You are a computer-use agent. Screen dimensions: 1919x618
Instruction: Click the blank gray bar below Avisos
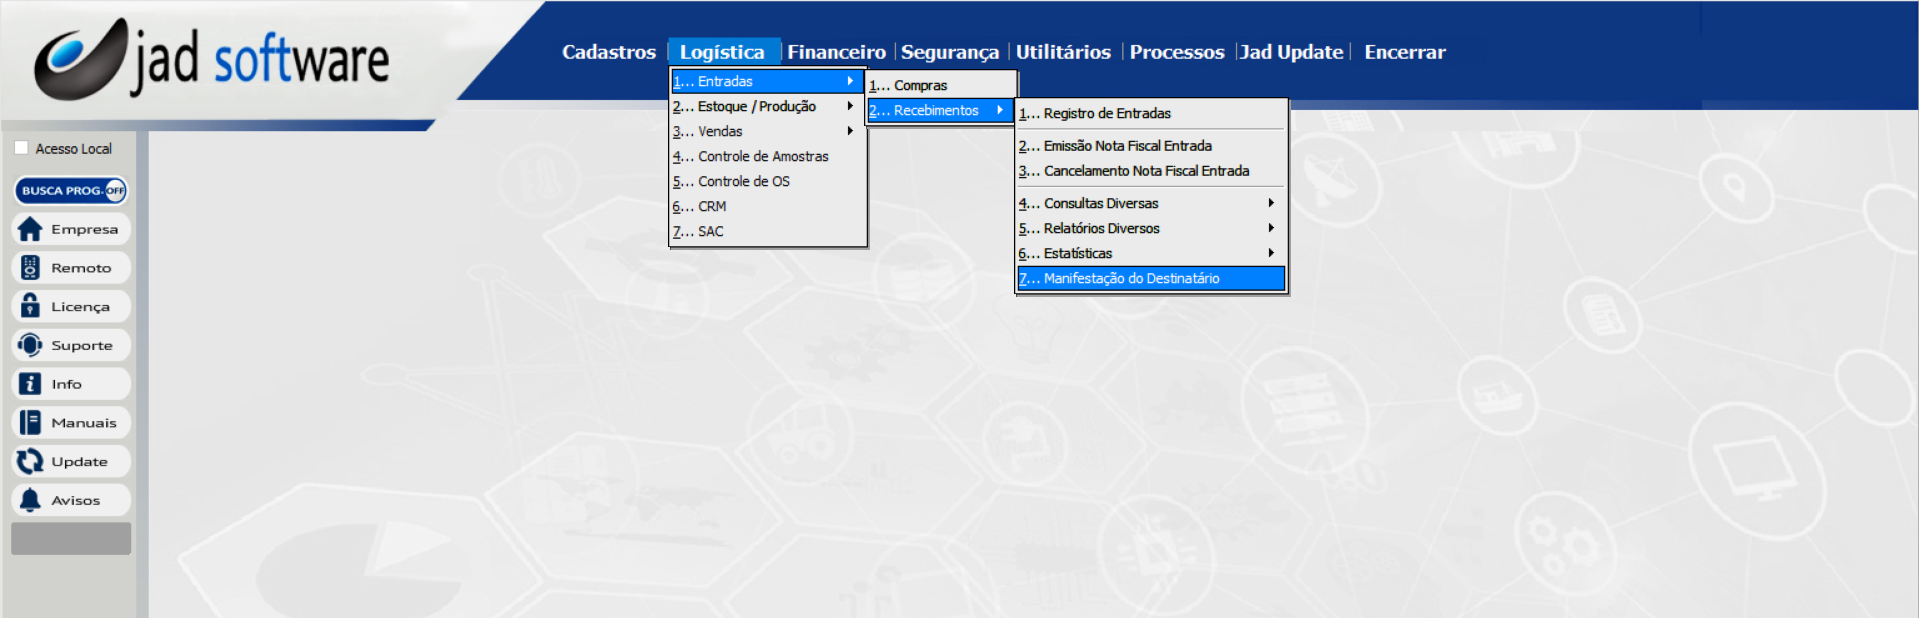71,538
